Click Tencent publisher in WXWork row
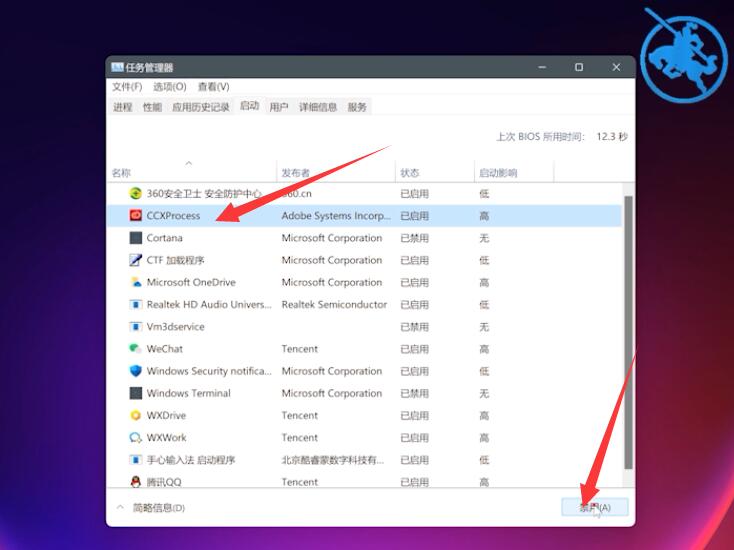 click(300, 438)
